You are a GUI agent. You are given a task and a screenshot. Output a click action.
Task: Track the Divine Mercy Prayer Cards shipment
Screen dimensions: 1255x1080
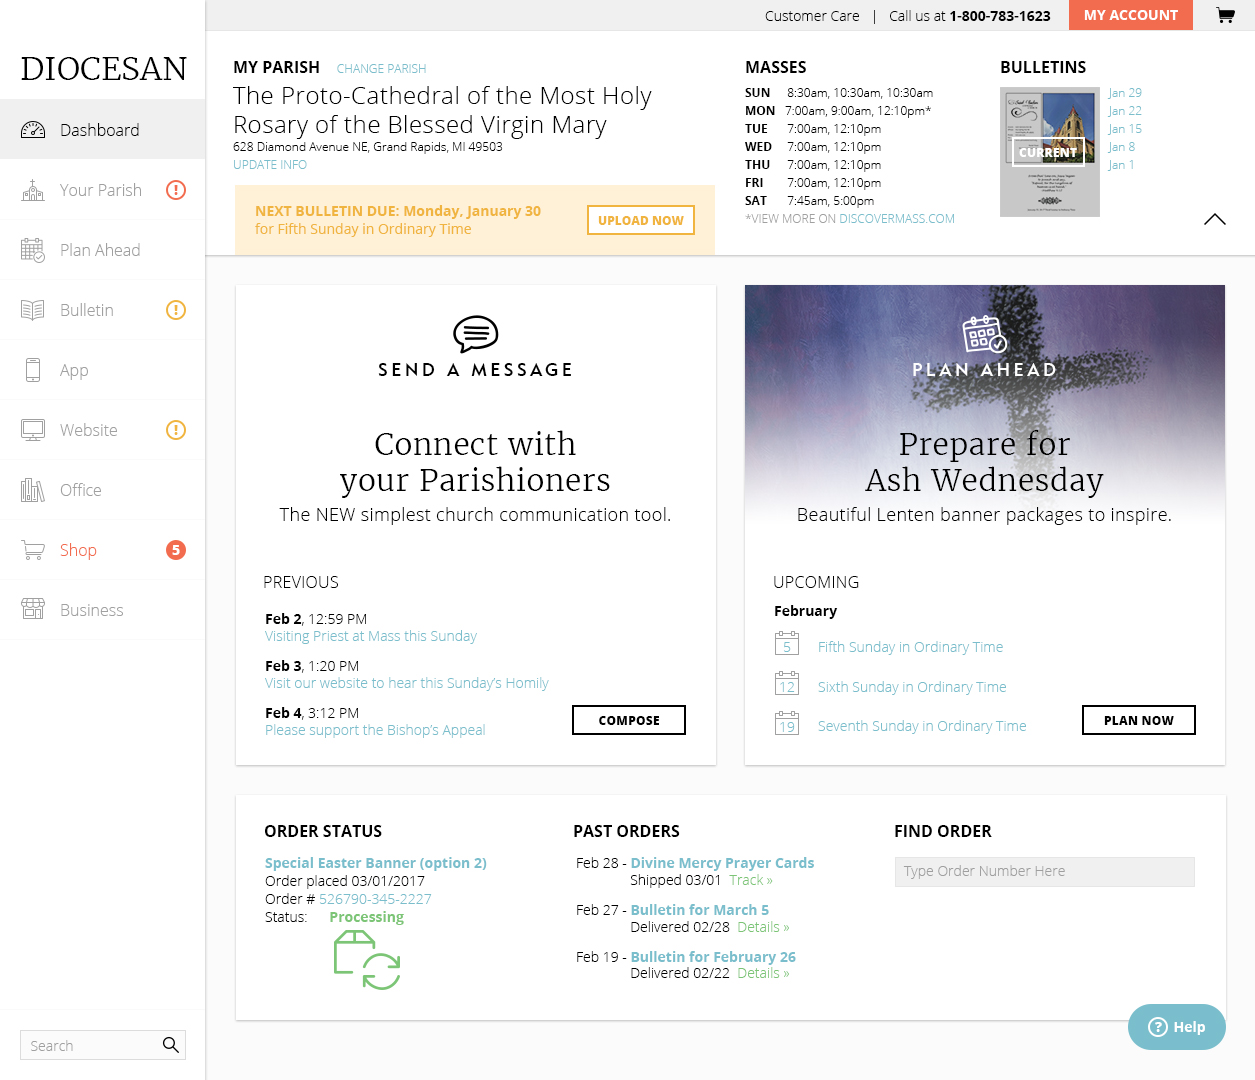(x=750, y=881)
